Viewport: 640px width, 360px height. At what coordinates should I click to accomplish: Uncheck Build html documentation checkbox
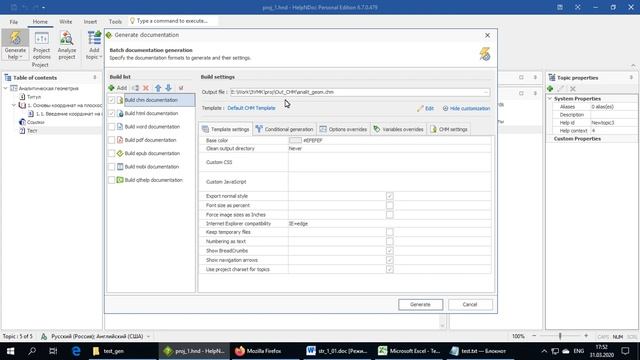111,113
